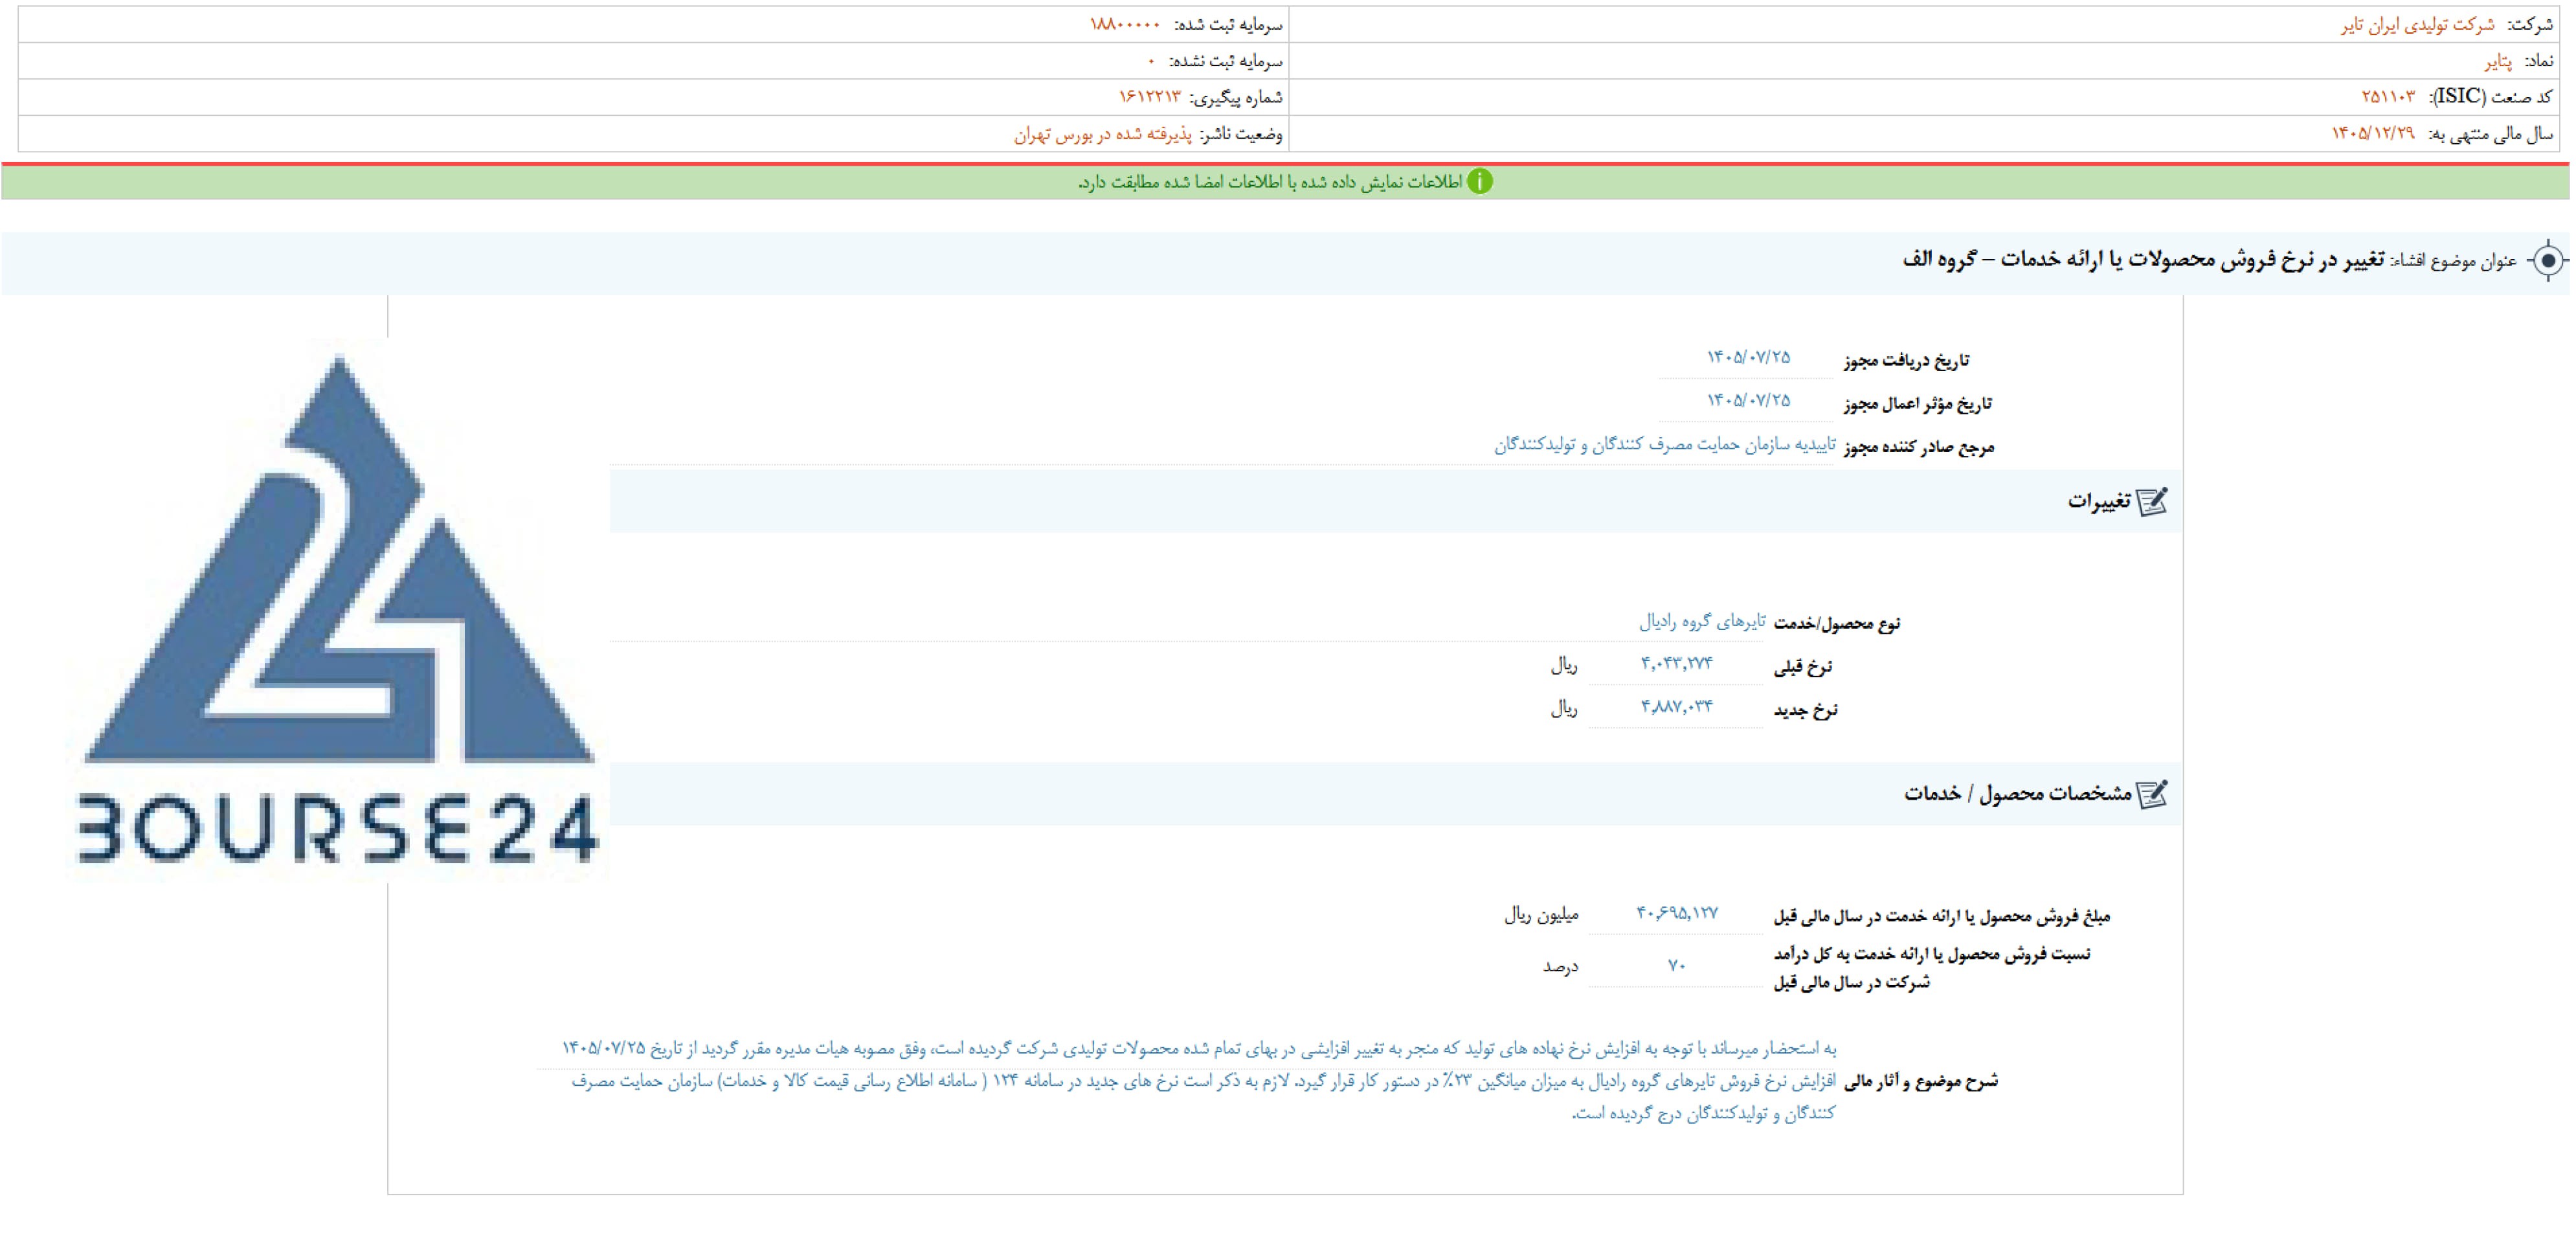
Task: Open company name شرکت تولیدی ایران تایر
Action: tap(2417, 25)
